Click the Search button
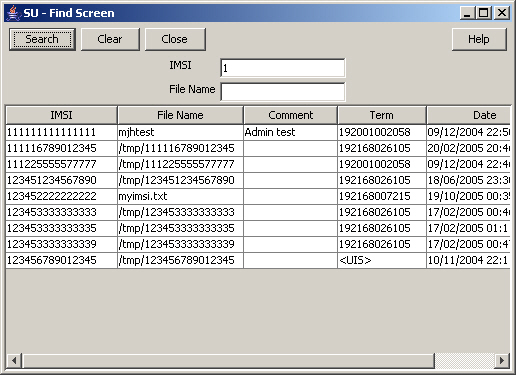The width and height of the screenshot is (516, 375). pos(42,39)
